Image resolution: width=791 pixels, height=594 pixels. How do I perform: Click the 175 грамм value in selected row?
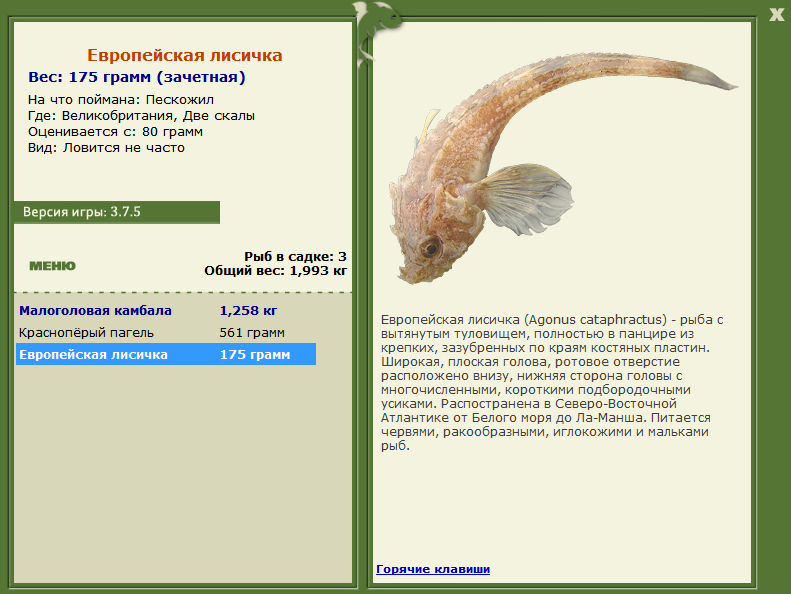[255, 354]
